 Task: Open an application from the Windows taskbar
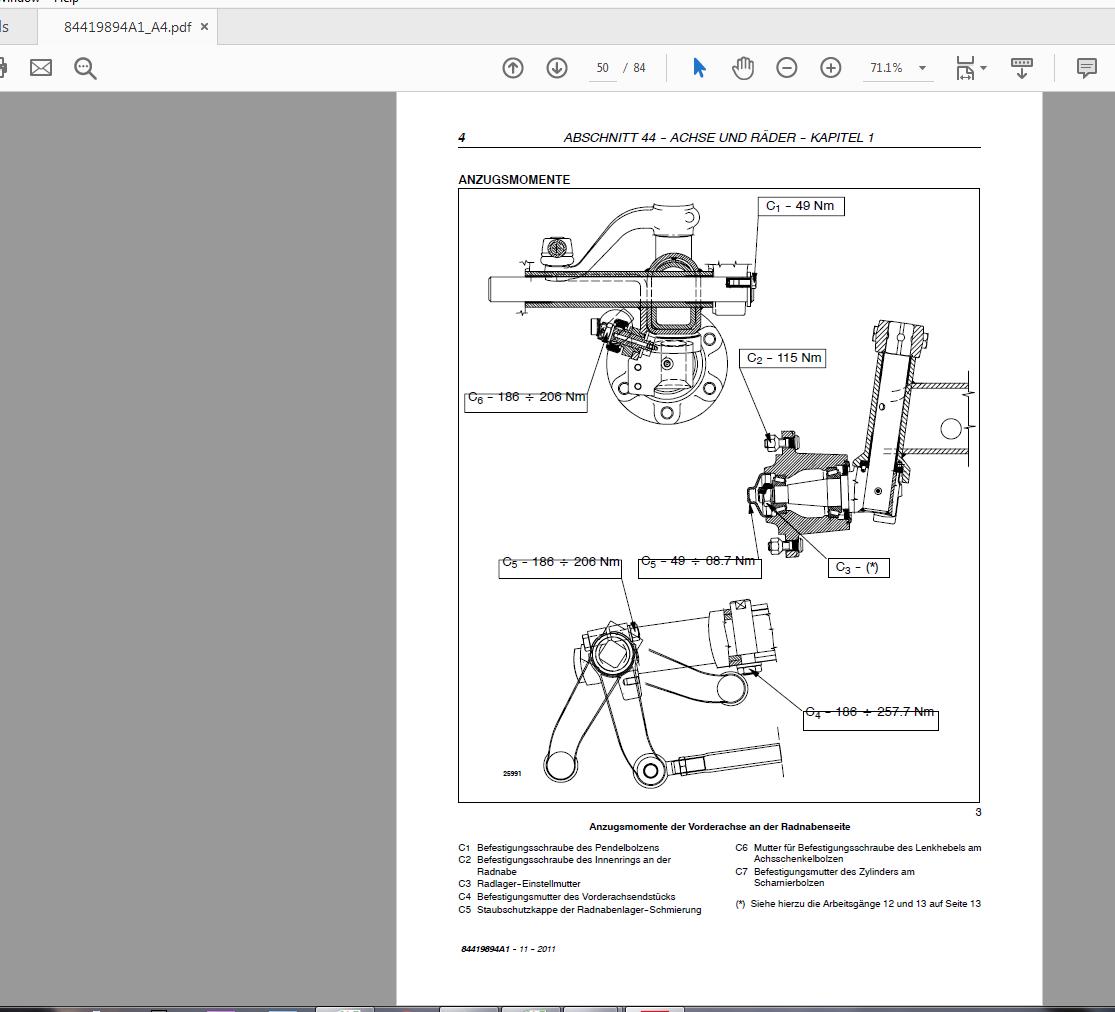[345, 1008]
